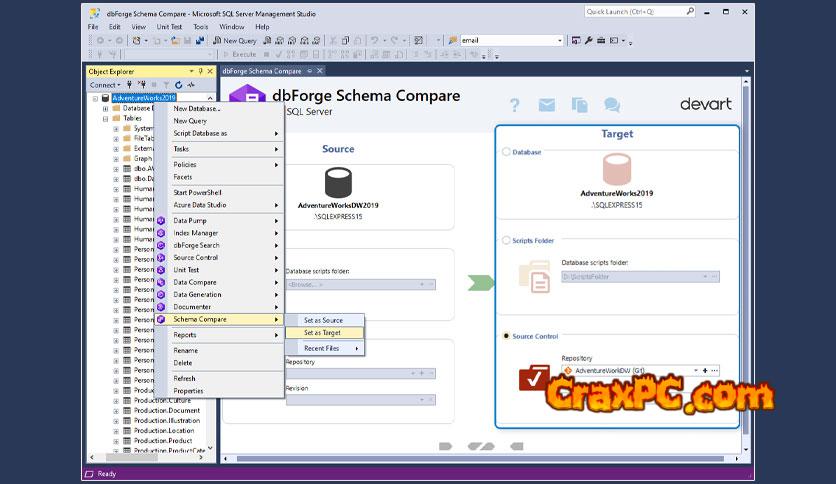
Task: Click the AdventureWorksDW2019 source database icon
Action: [x=338, y=183]
